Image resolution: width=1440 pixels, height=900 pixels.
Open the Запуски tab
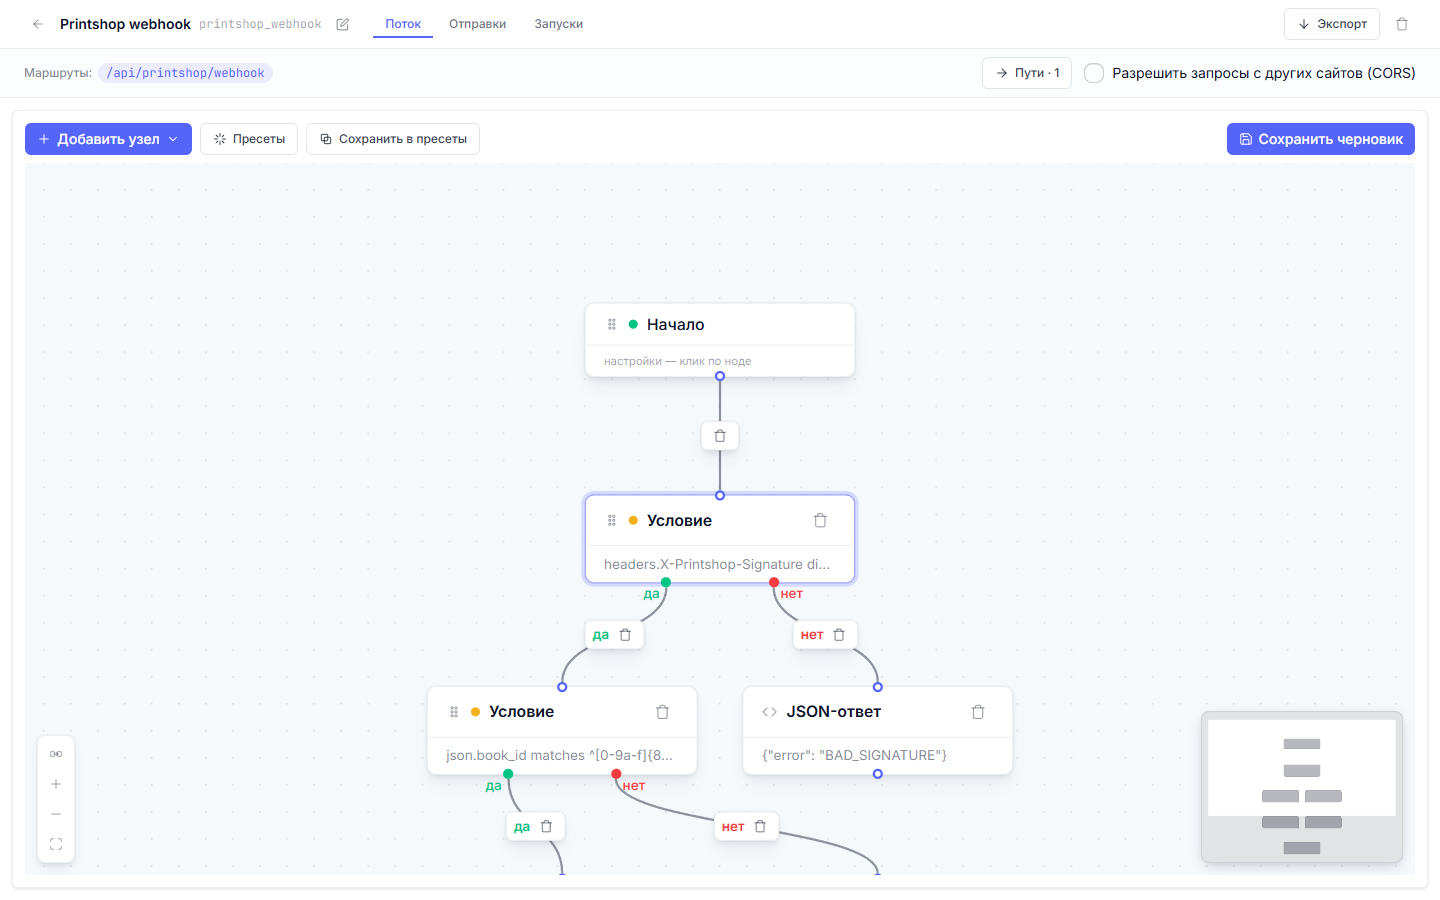[x=558, y=24]
